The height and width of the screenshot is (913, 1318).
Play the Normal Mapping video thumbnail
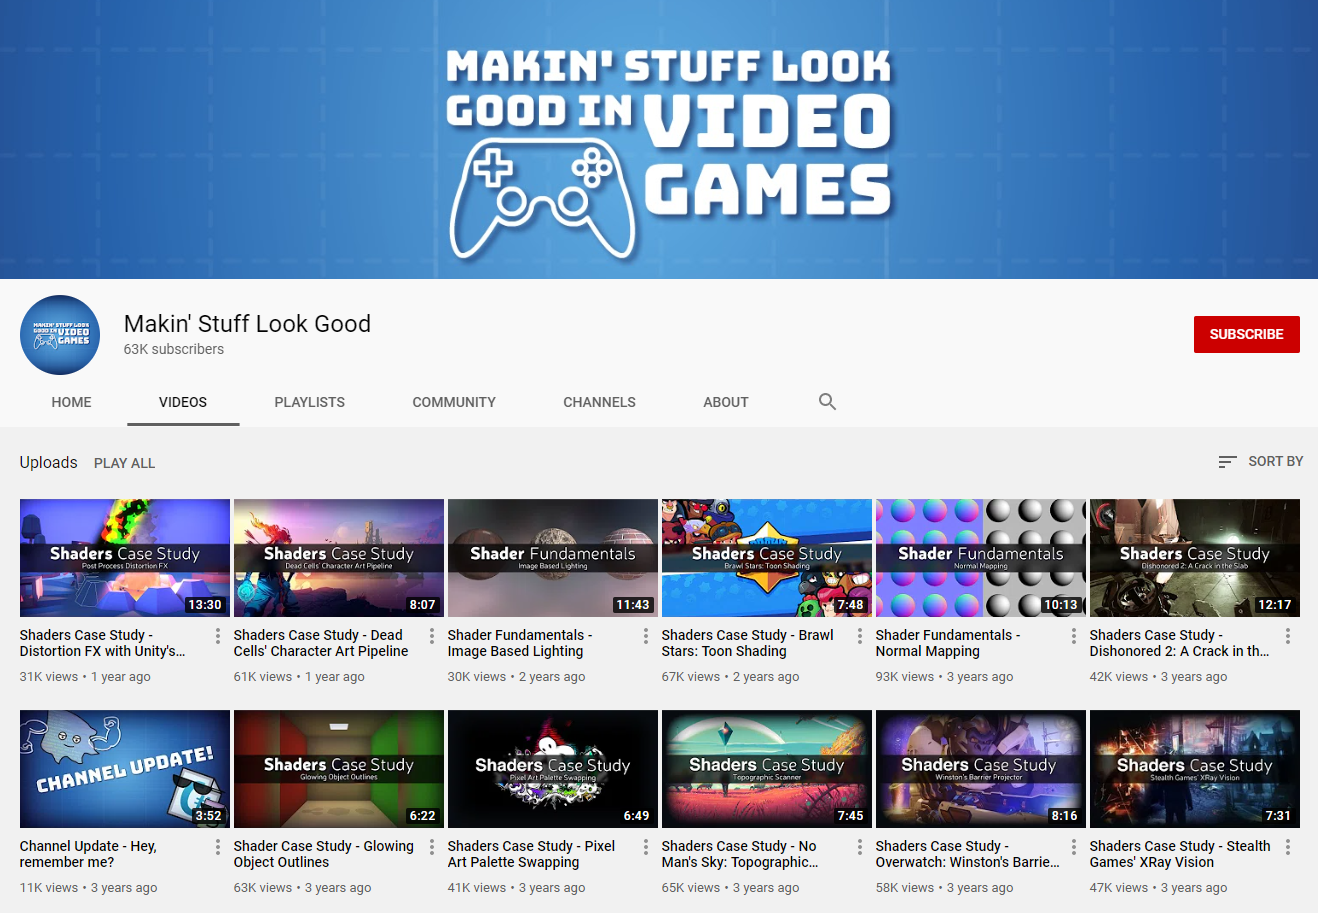981,558
